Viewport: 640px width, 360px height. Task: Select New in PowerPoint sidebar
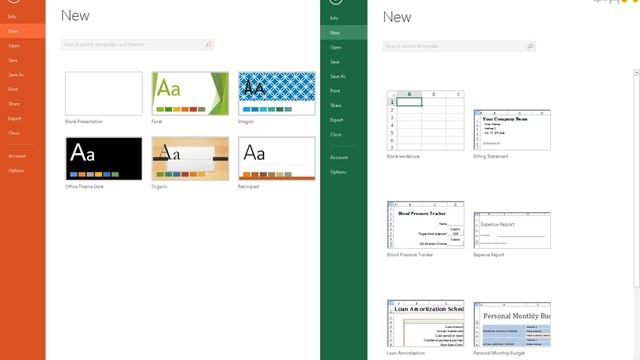22,31
